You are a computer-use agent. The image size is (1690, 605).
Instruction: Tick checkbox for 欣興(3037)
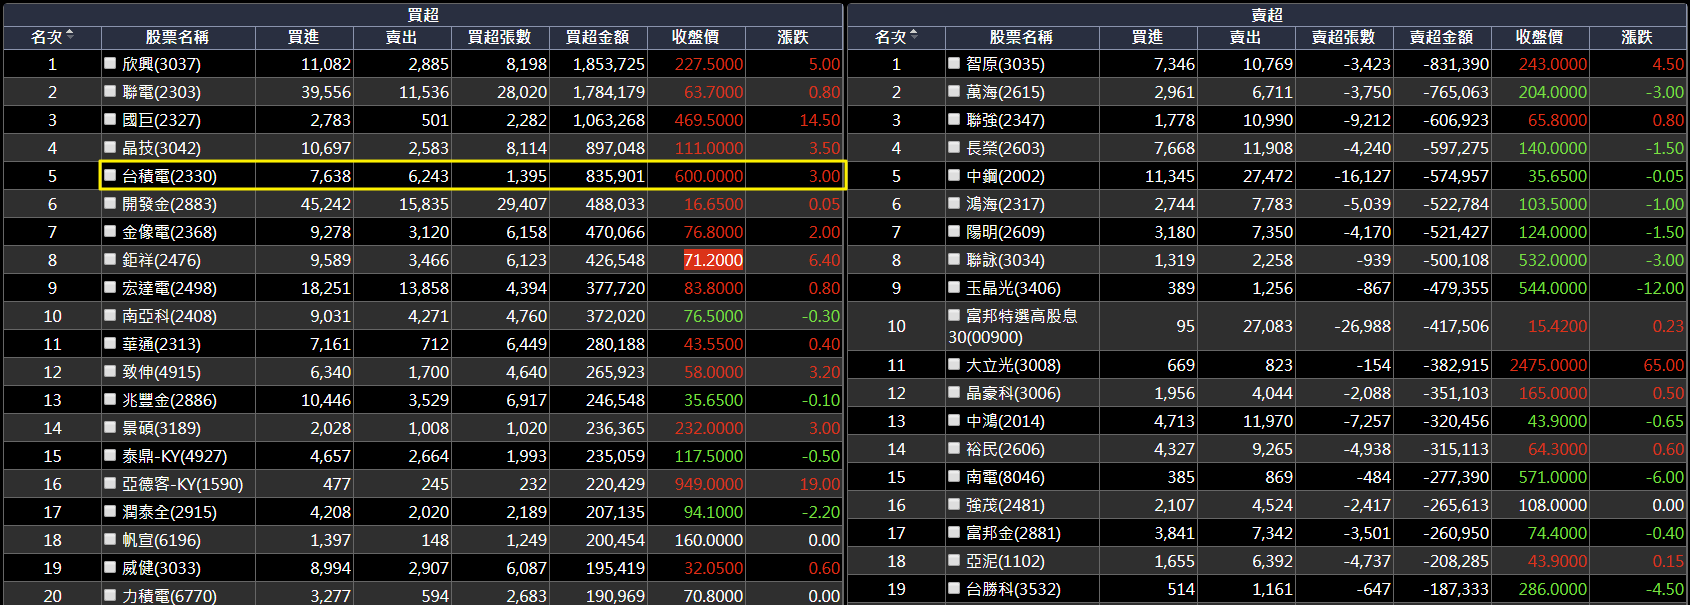point(110,63)
